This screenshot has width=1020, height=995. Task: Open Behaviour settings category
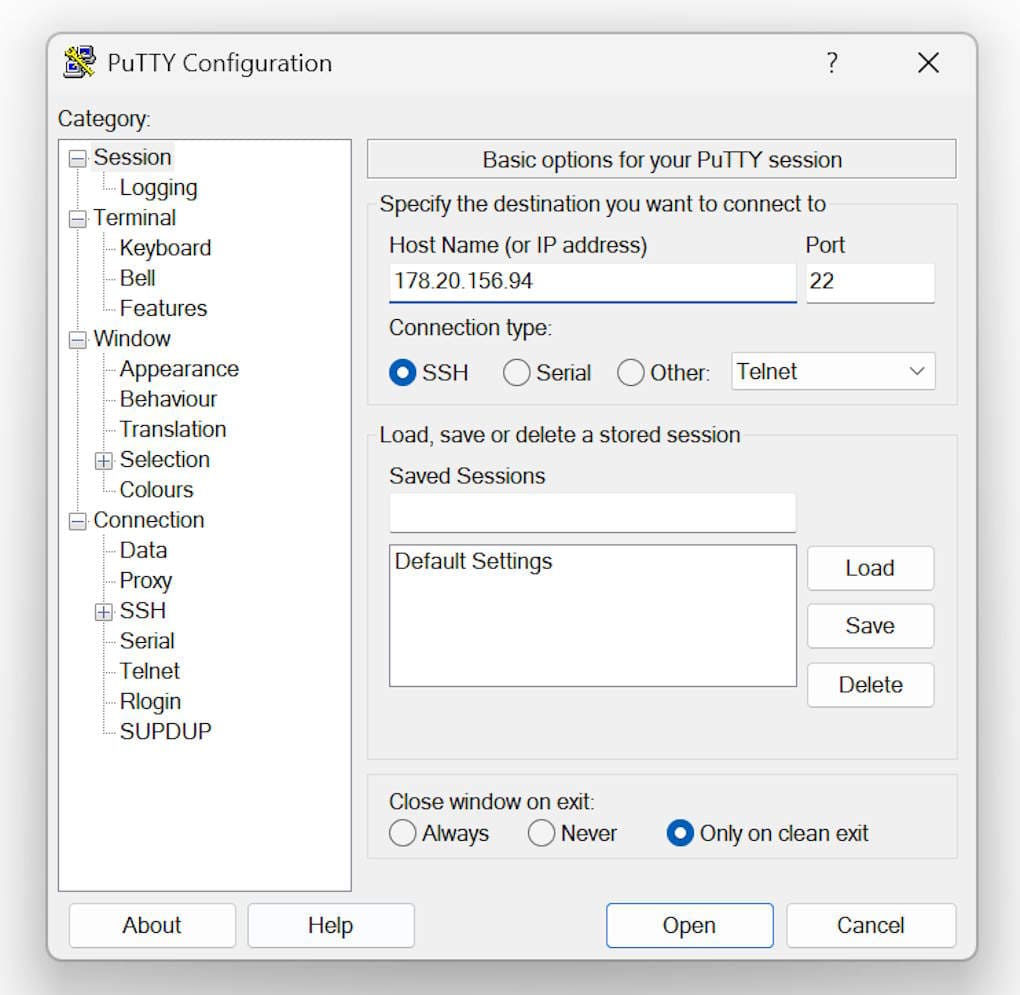[168, 399]
